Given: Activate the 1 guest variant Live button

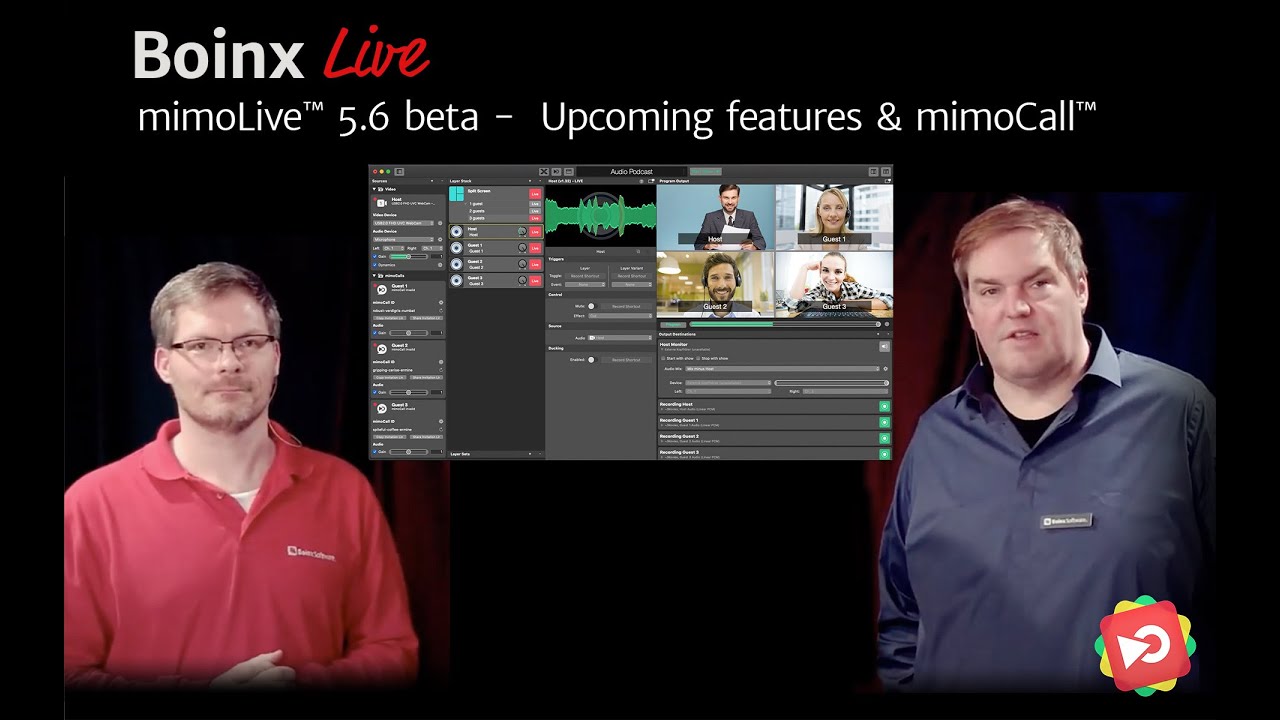Looking at the screenshot, I should pos(535,204).
